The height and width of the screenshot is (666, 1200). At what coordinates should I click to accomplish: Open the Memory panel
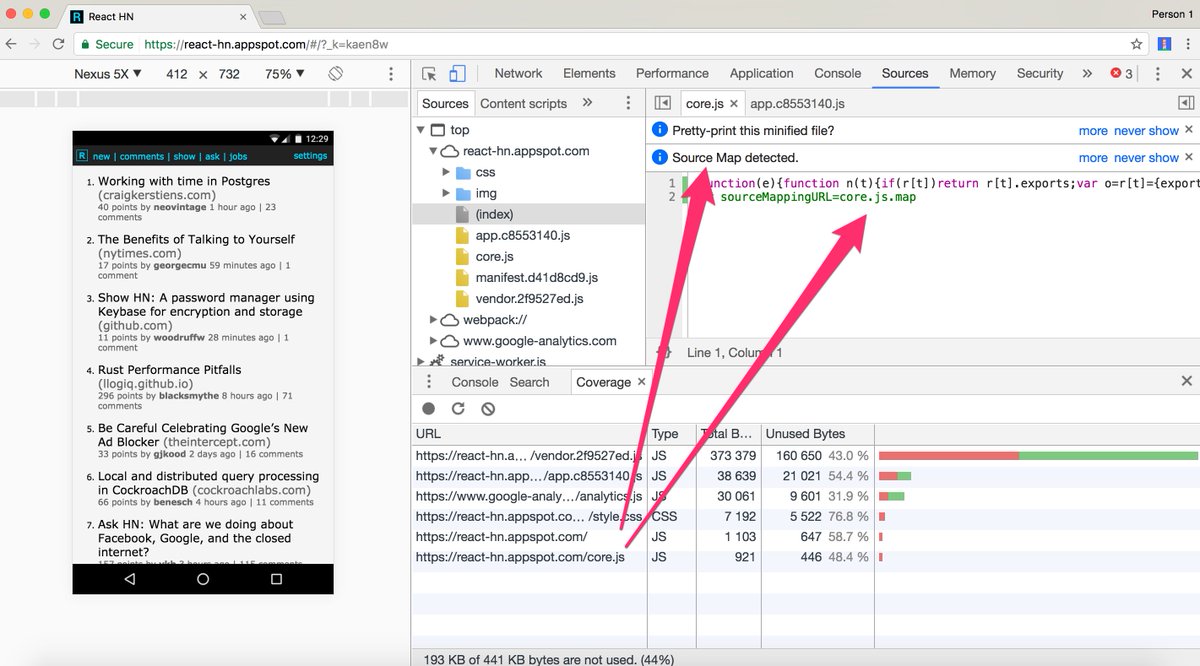[x=973, y=74]
